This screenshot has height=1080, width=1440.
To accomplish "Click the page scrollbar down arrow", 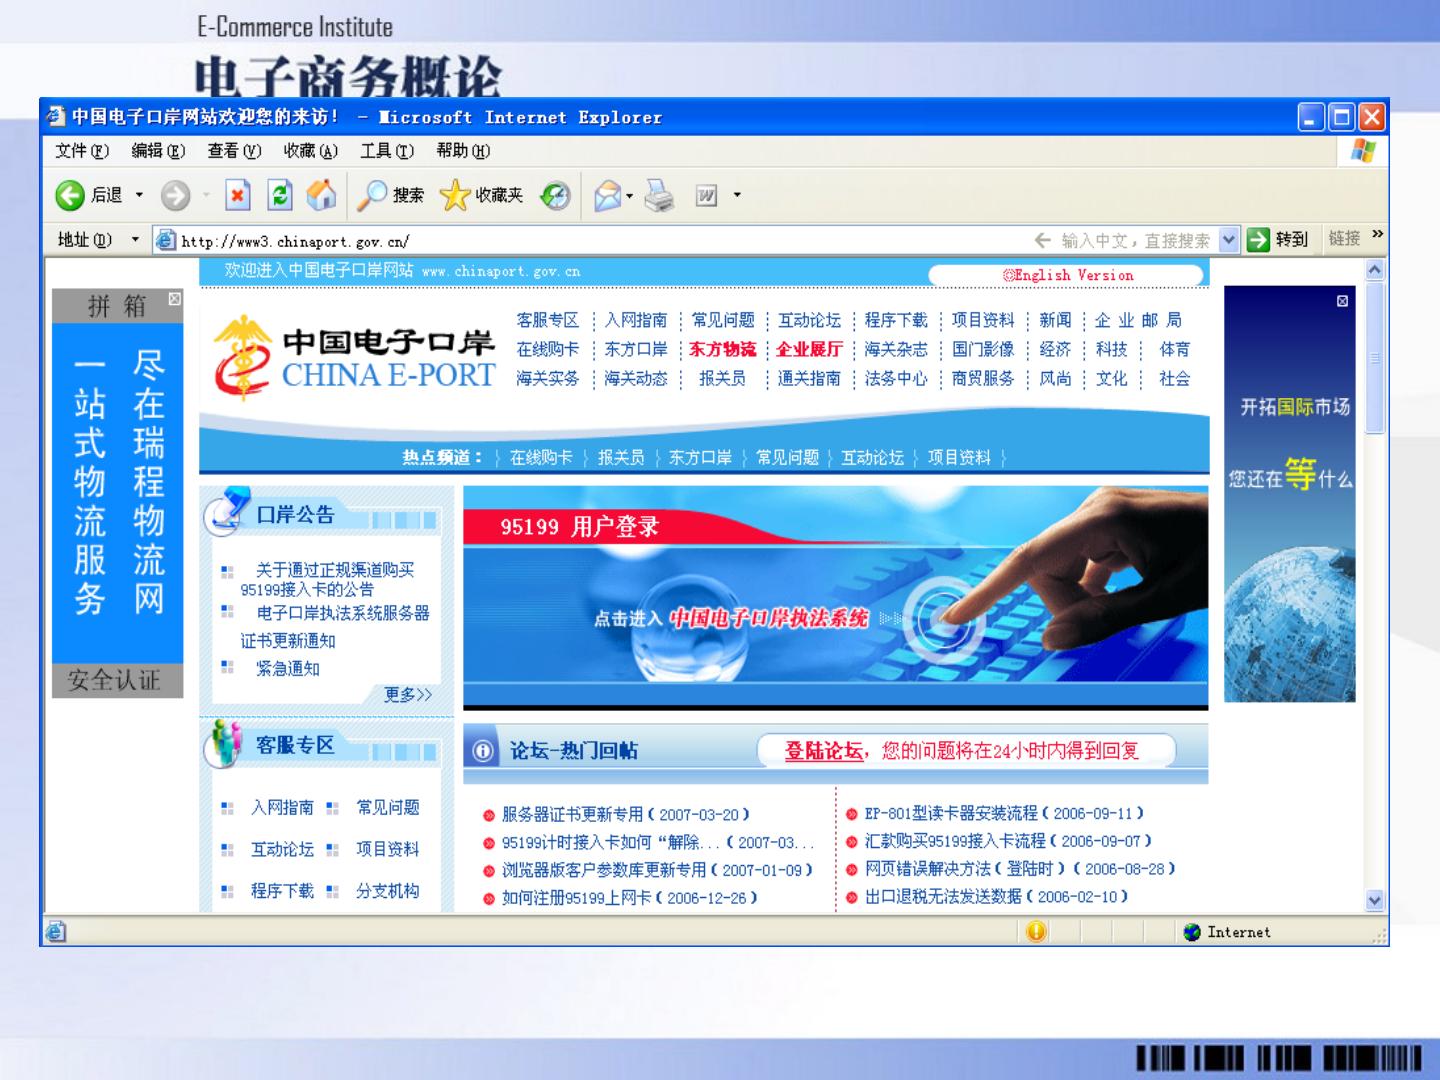I will point(1375,900).
